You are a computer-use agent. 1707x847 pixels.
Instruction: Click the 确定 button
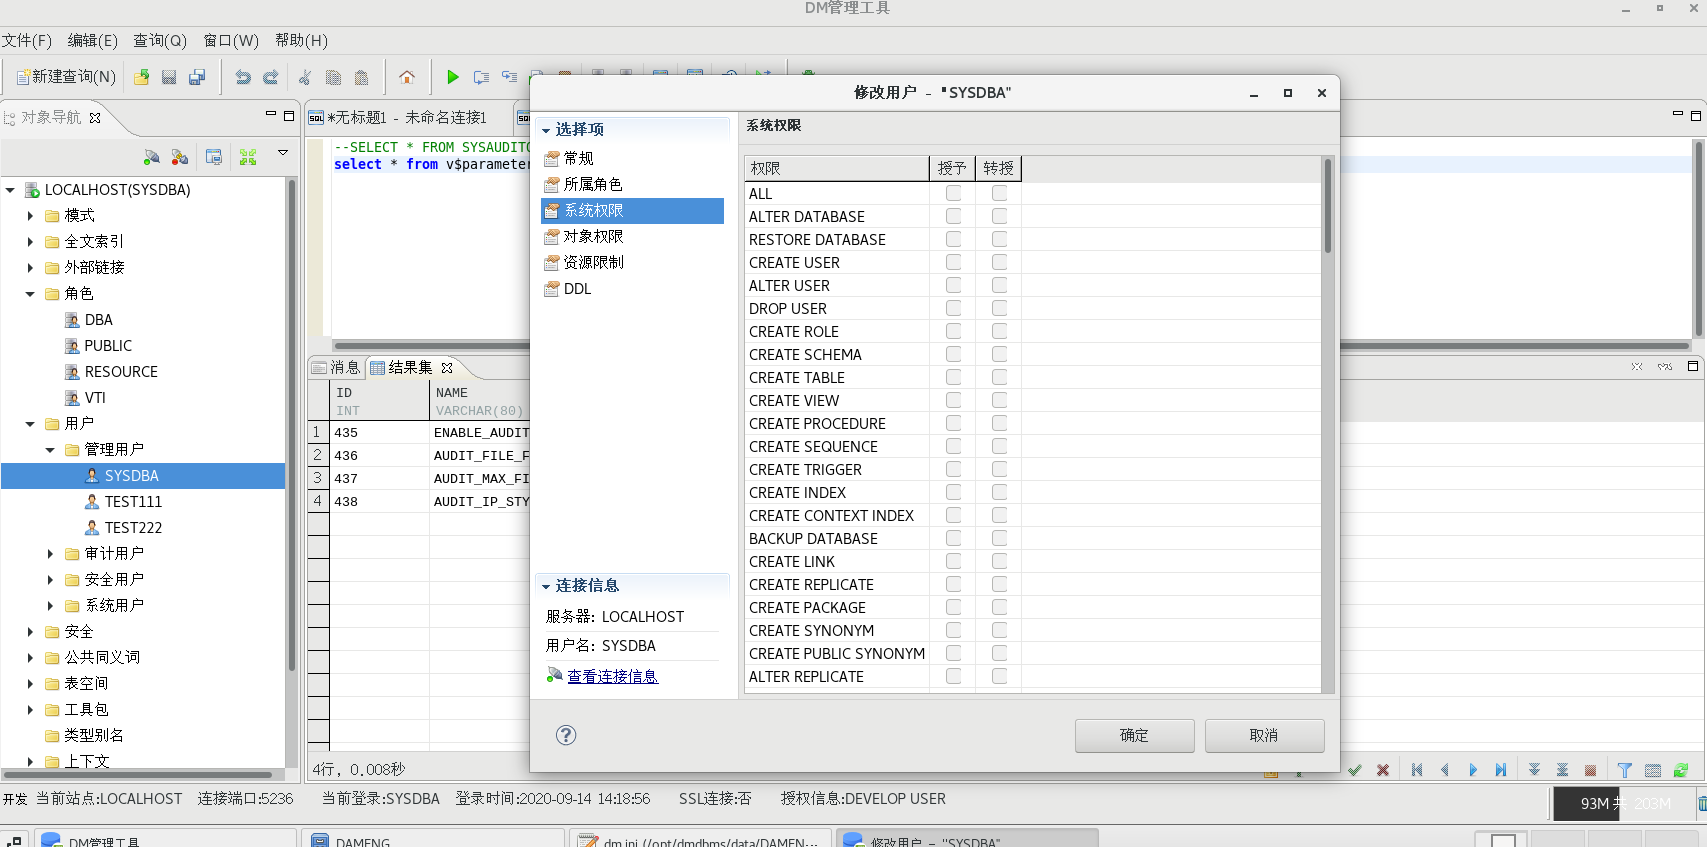click(x=1134, y=735)
